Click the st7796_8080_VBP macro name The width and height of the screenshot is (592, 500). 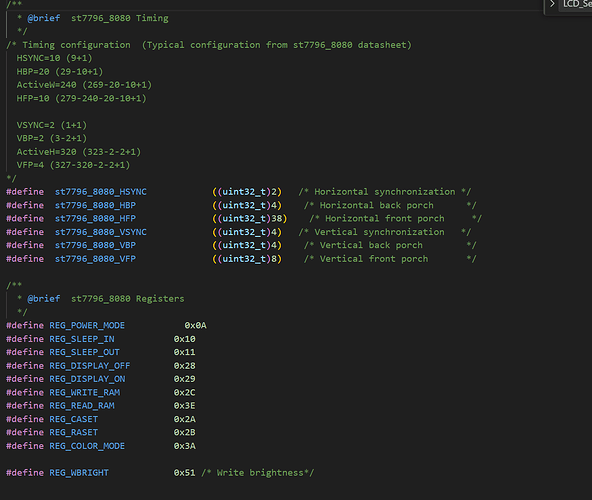coord(95,245)
